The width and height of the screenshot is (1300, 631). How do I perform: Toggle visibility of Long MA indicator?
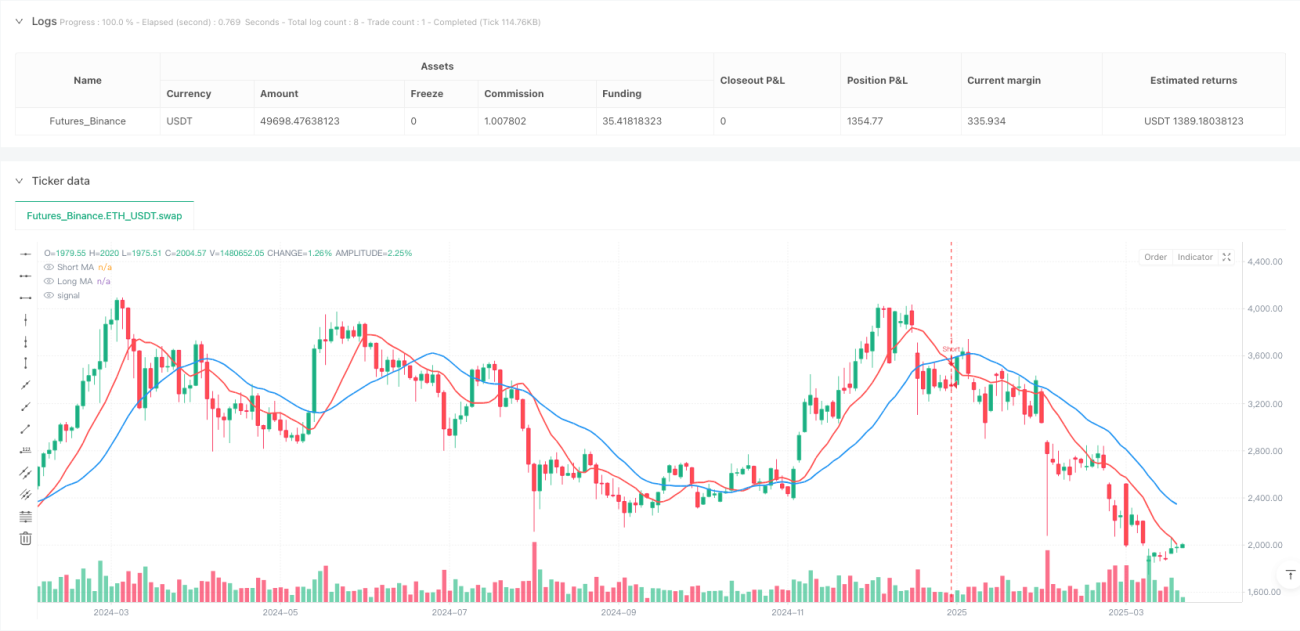[x=48, y=281]
